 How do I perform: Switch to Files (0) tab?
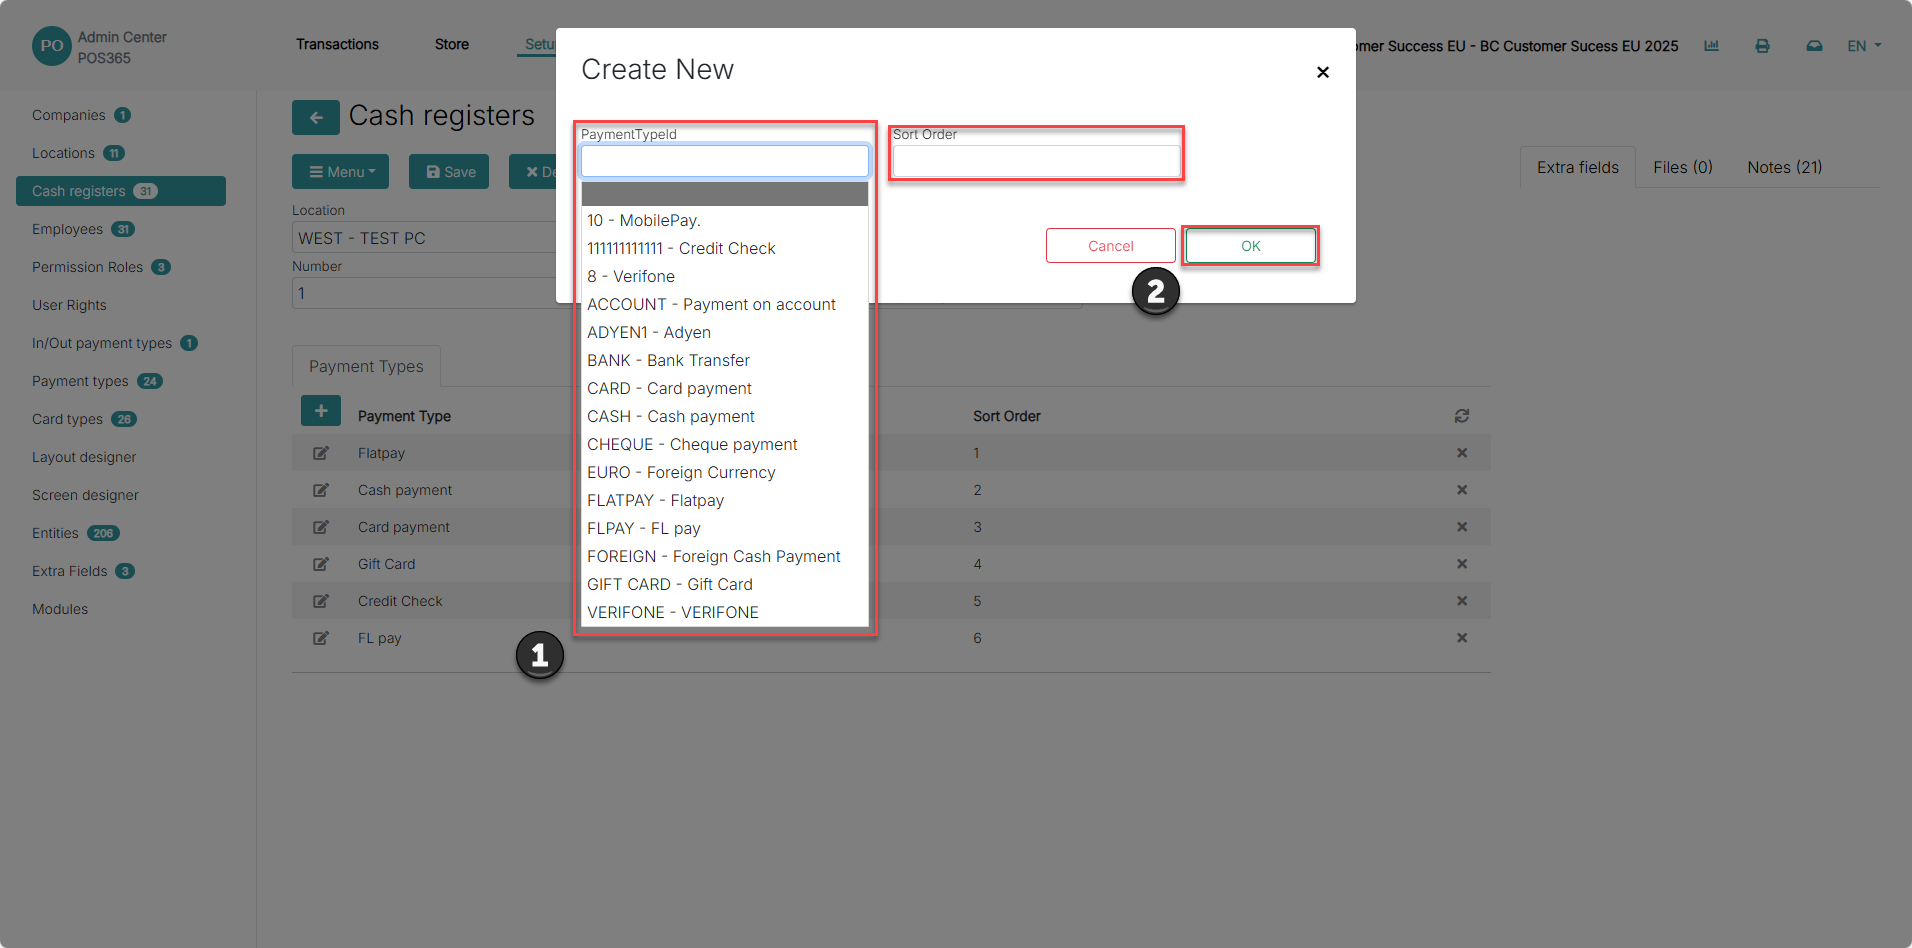click(1683, 167)
